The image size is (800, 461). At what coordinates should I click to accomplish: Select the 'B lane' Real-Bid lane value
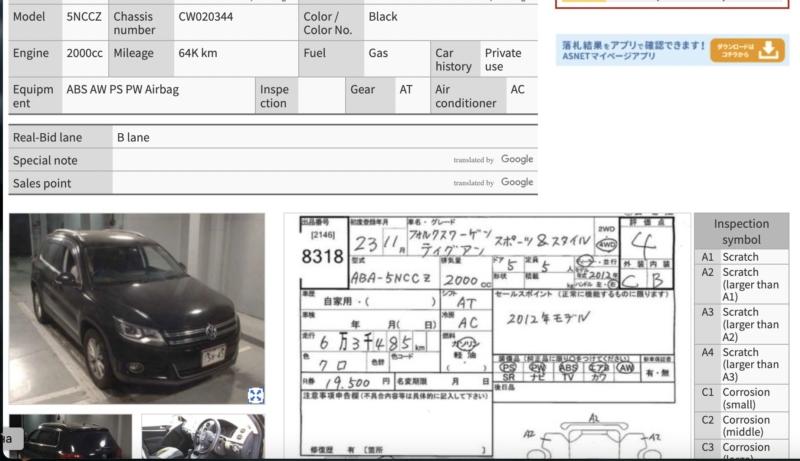[133, 137]
